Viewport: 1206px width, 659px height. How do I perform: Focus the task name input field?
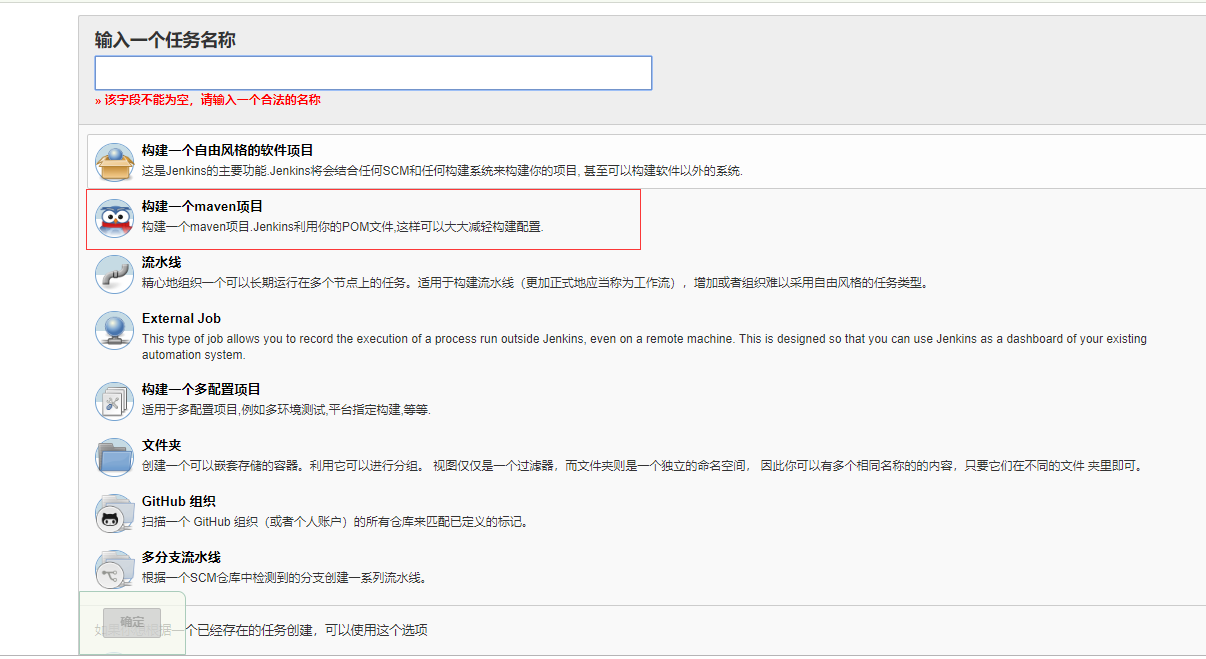pyautogui.click(x=373, y=73)
